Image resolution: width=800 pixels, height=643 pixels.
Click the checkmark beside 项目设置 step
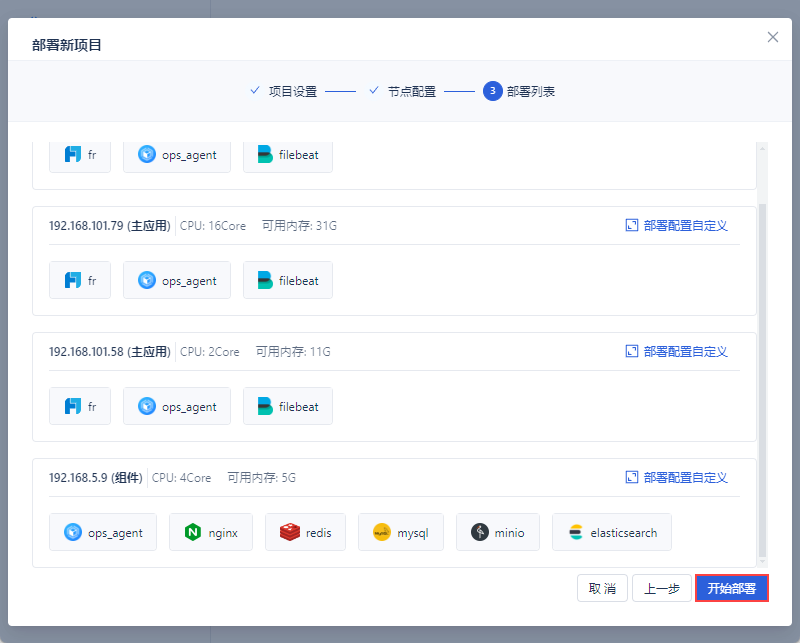(x=255, y=90)
